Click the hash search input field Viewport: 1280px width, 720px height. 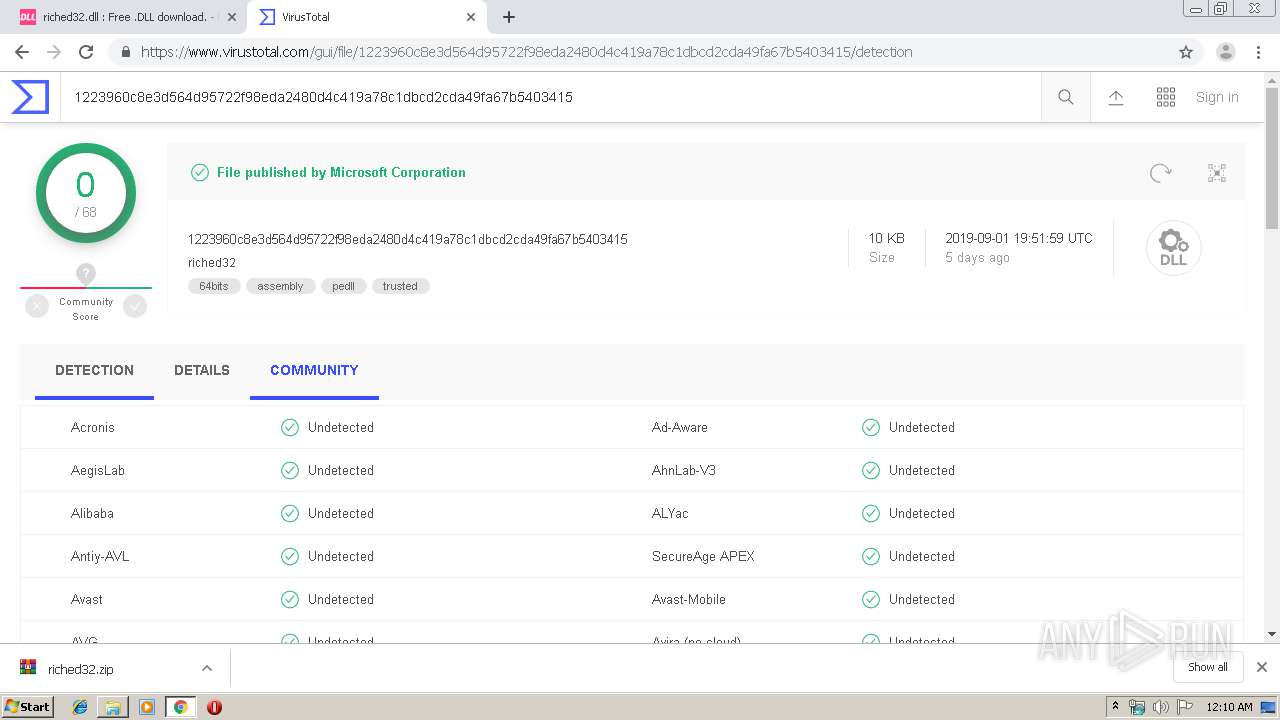pos(550,97)
